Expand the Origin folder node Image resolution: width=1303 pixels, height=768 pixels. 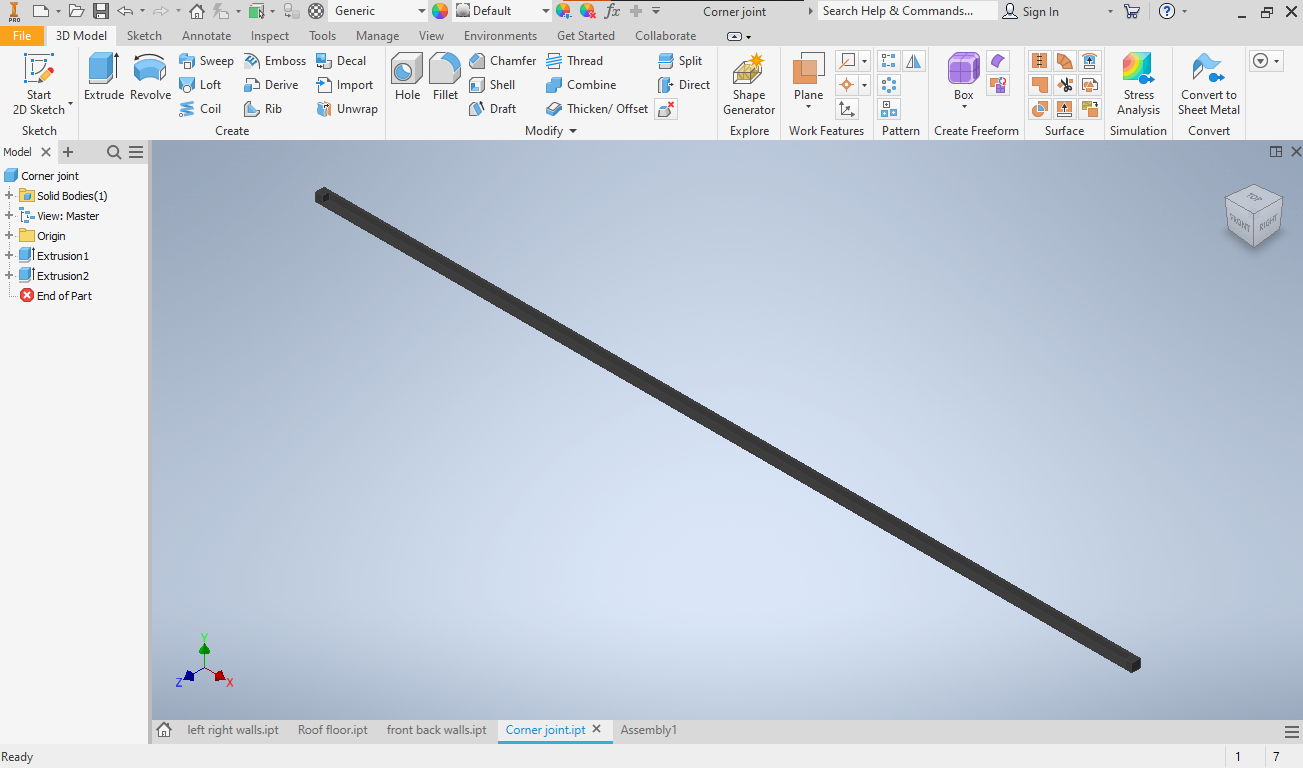point(9,236)
